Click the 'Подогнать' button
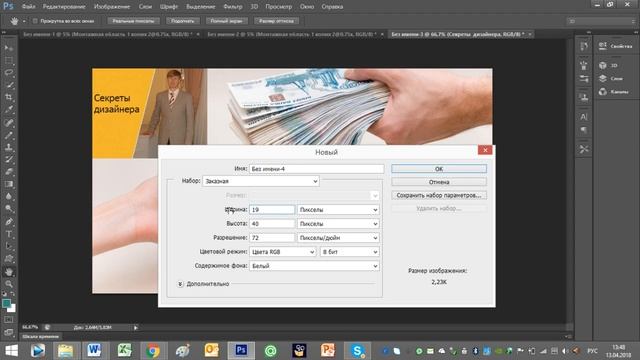Viewport: 640px width, 360px height. [182, 21]
